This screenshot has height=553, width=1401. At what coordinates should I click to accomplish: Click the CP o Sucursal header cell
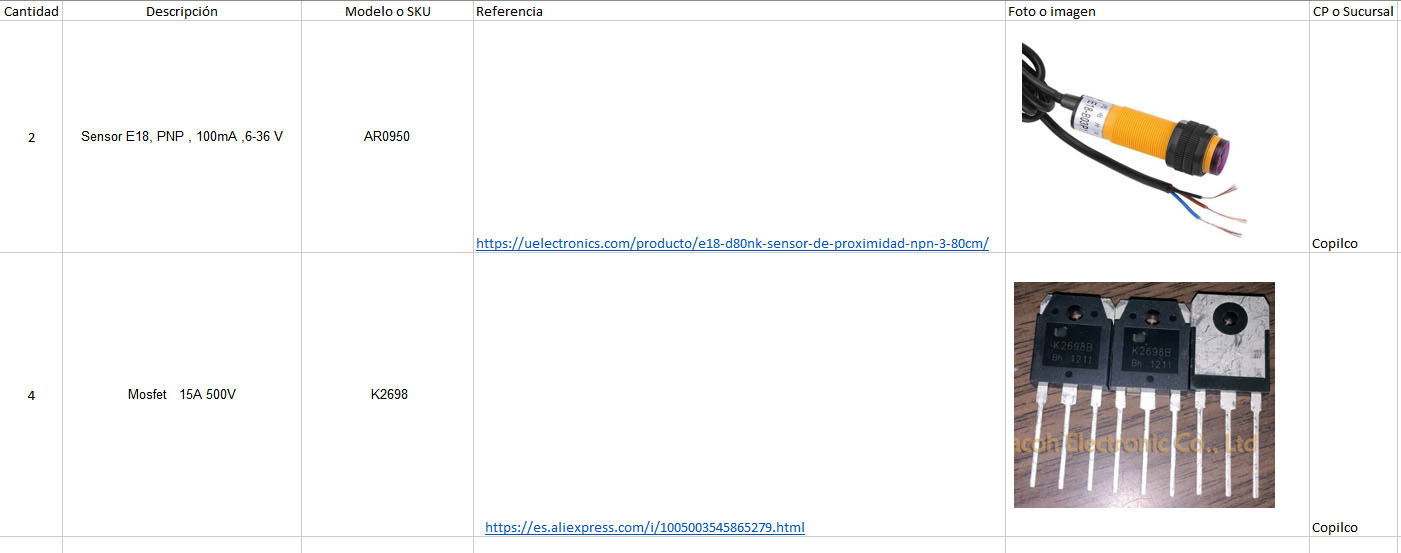tap(1352, 12)
